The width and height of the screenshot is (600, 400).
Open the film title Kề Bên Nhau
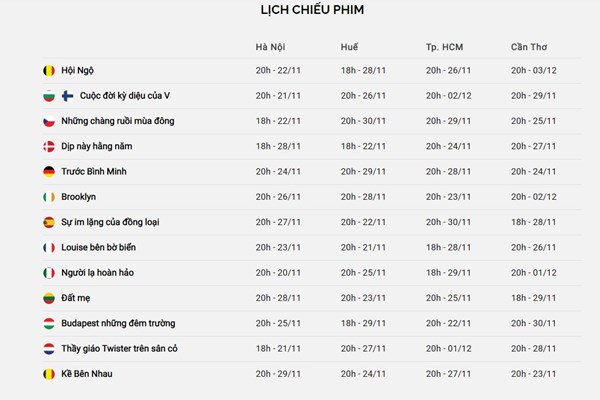pyautogui.click(x=87, y=374)
